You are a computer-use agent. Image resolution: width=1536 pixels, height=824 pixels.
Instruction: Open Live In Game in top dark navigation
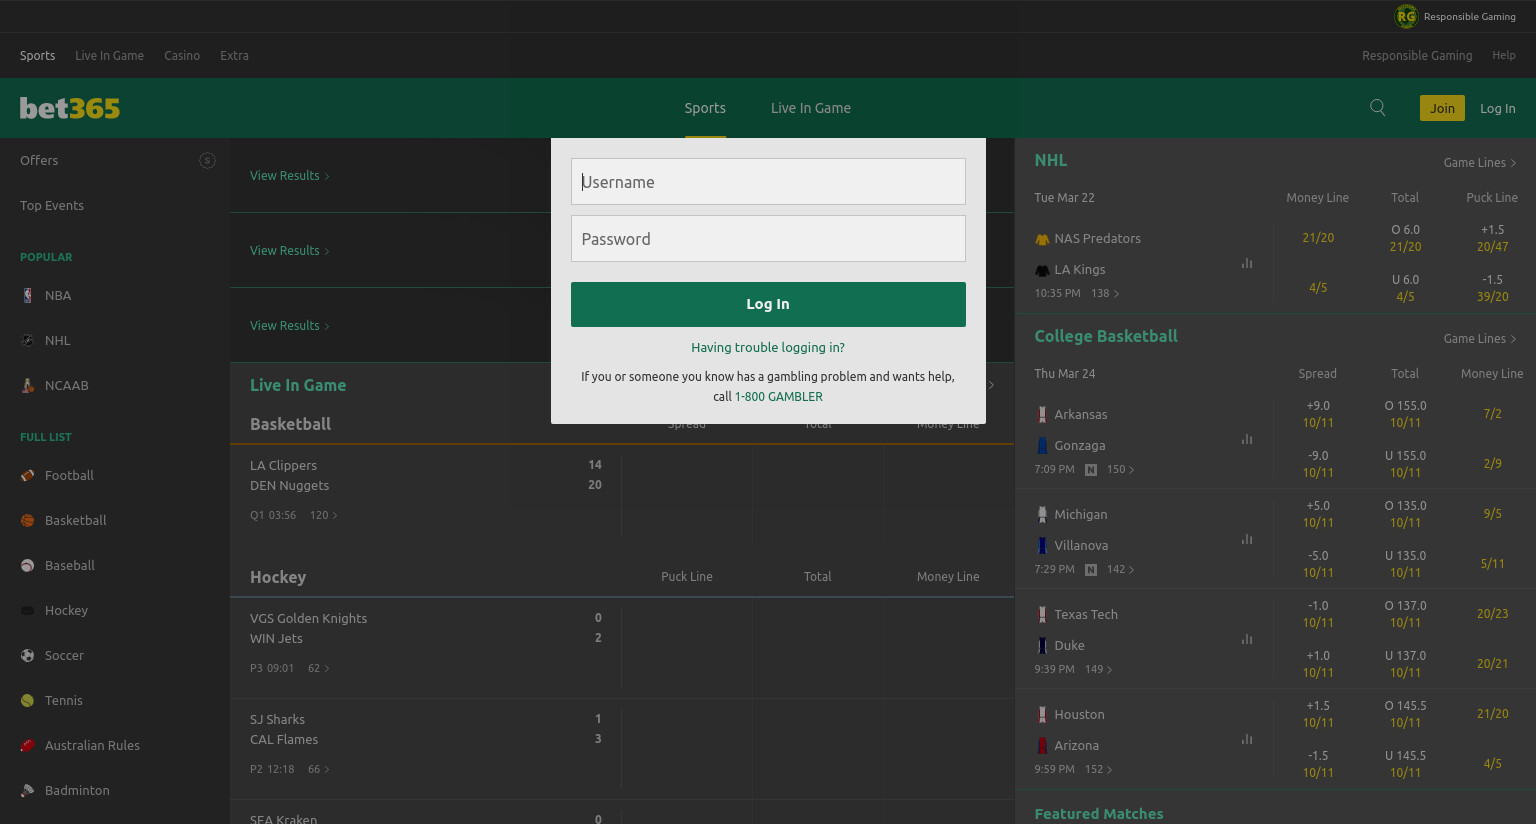[109, 56]
